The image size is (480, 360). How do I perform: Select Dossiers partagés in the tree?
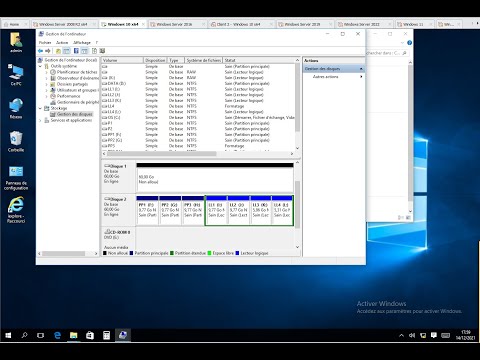click(72, 84)
